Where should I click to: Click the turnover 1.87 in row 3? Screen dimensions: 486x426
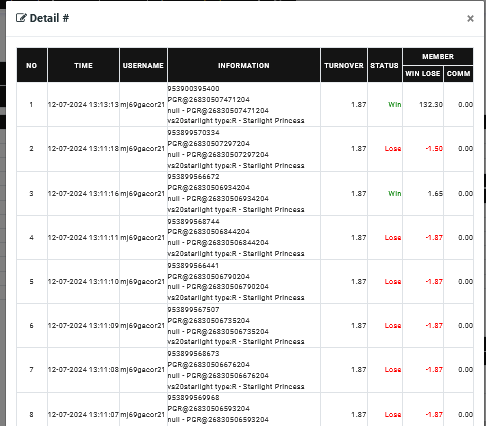click(359, 193)
